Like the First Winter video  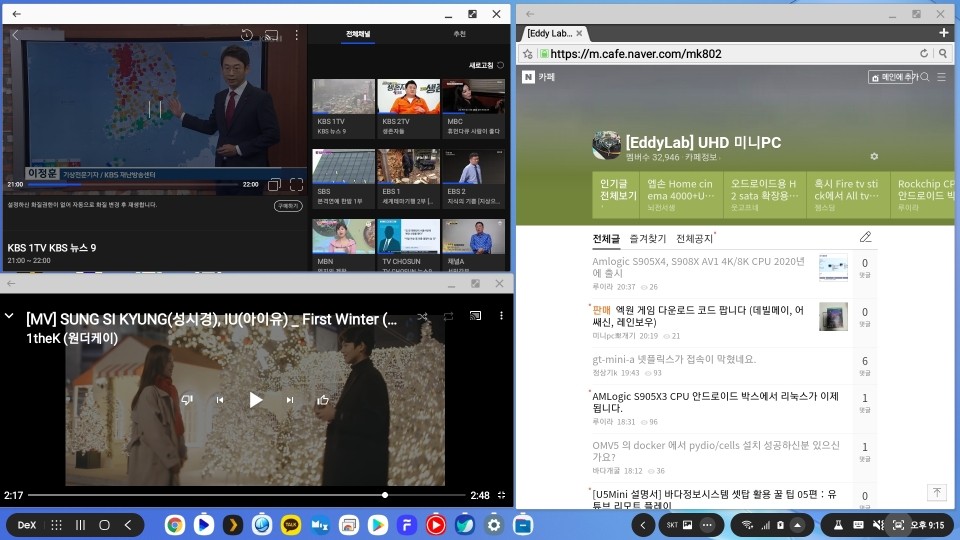coord(323,400)
